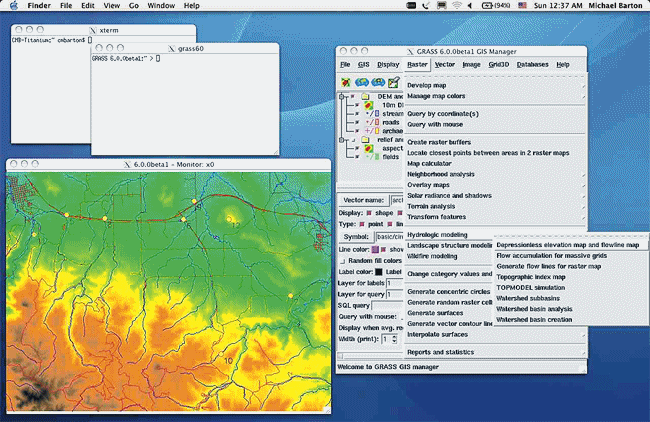
Task: Open the Image menu in GIS Manager
Action: [471, 65]
